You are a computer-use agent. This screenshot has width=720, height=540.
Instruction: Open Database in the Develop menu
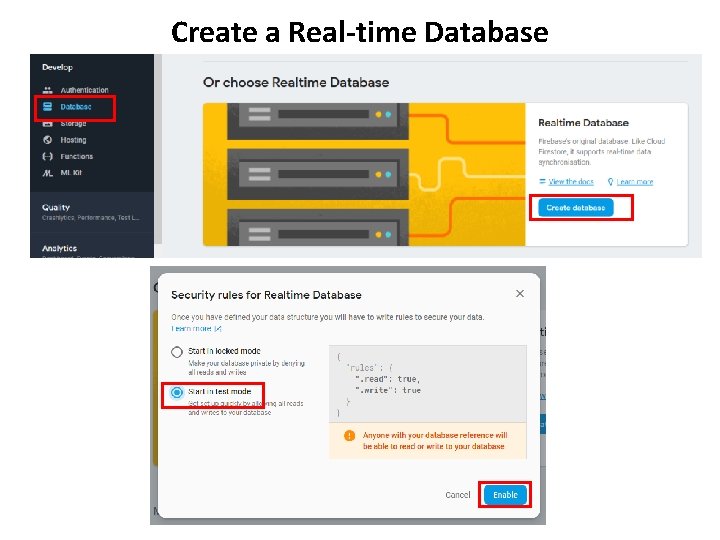75,107
